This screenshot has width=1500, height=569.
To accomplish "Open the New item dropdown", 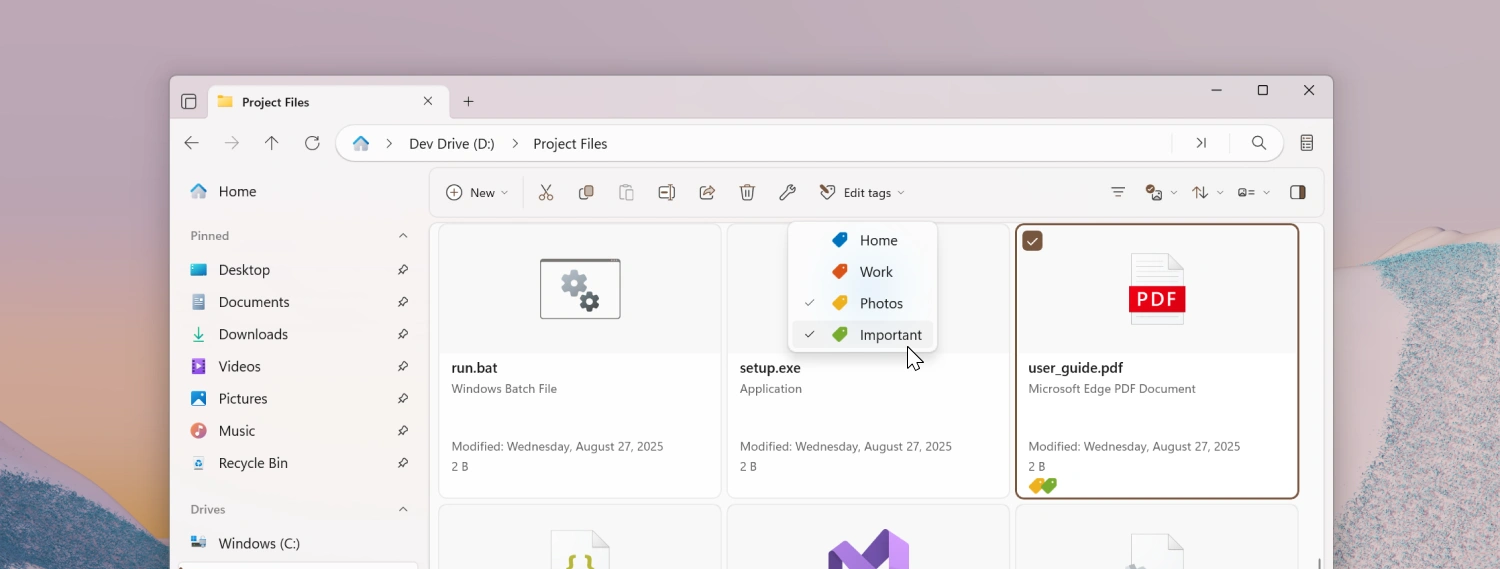I will coord(477,193).
